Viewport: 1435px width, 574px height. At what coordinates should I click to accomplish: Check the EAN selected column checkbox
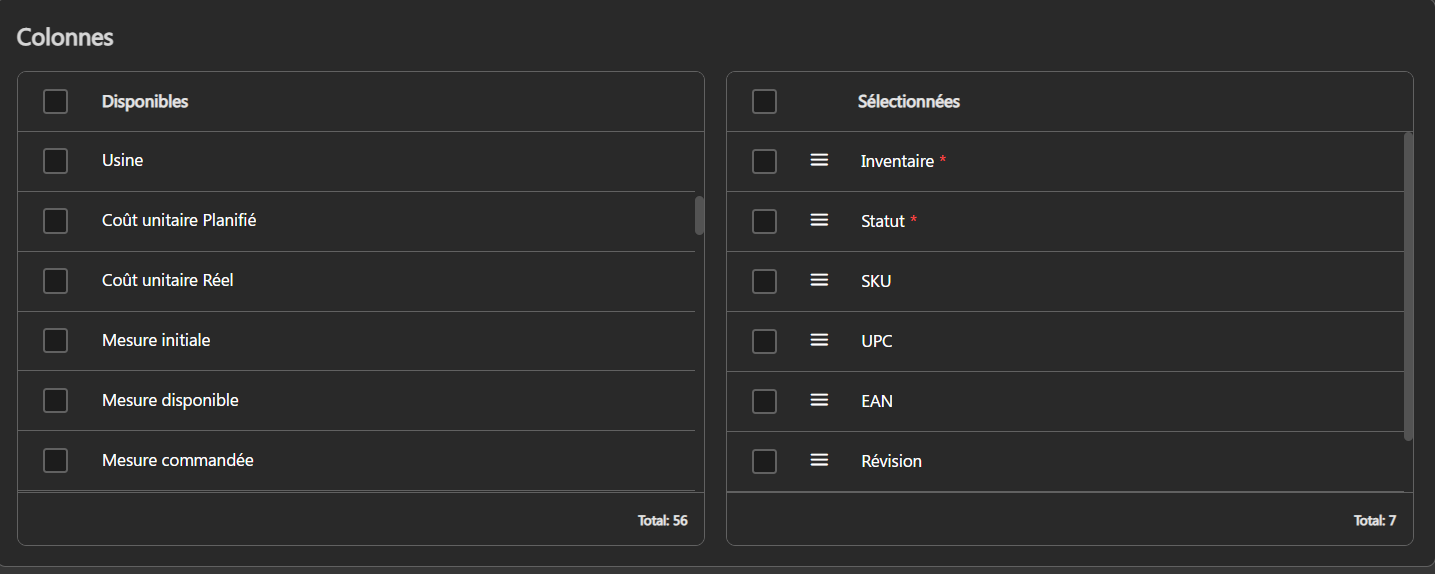764,401
